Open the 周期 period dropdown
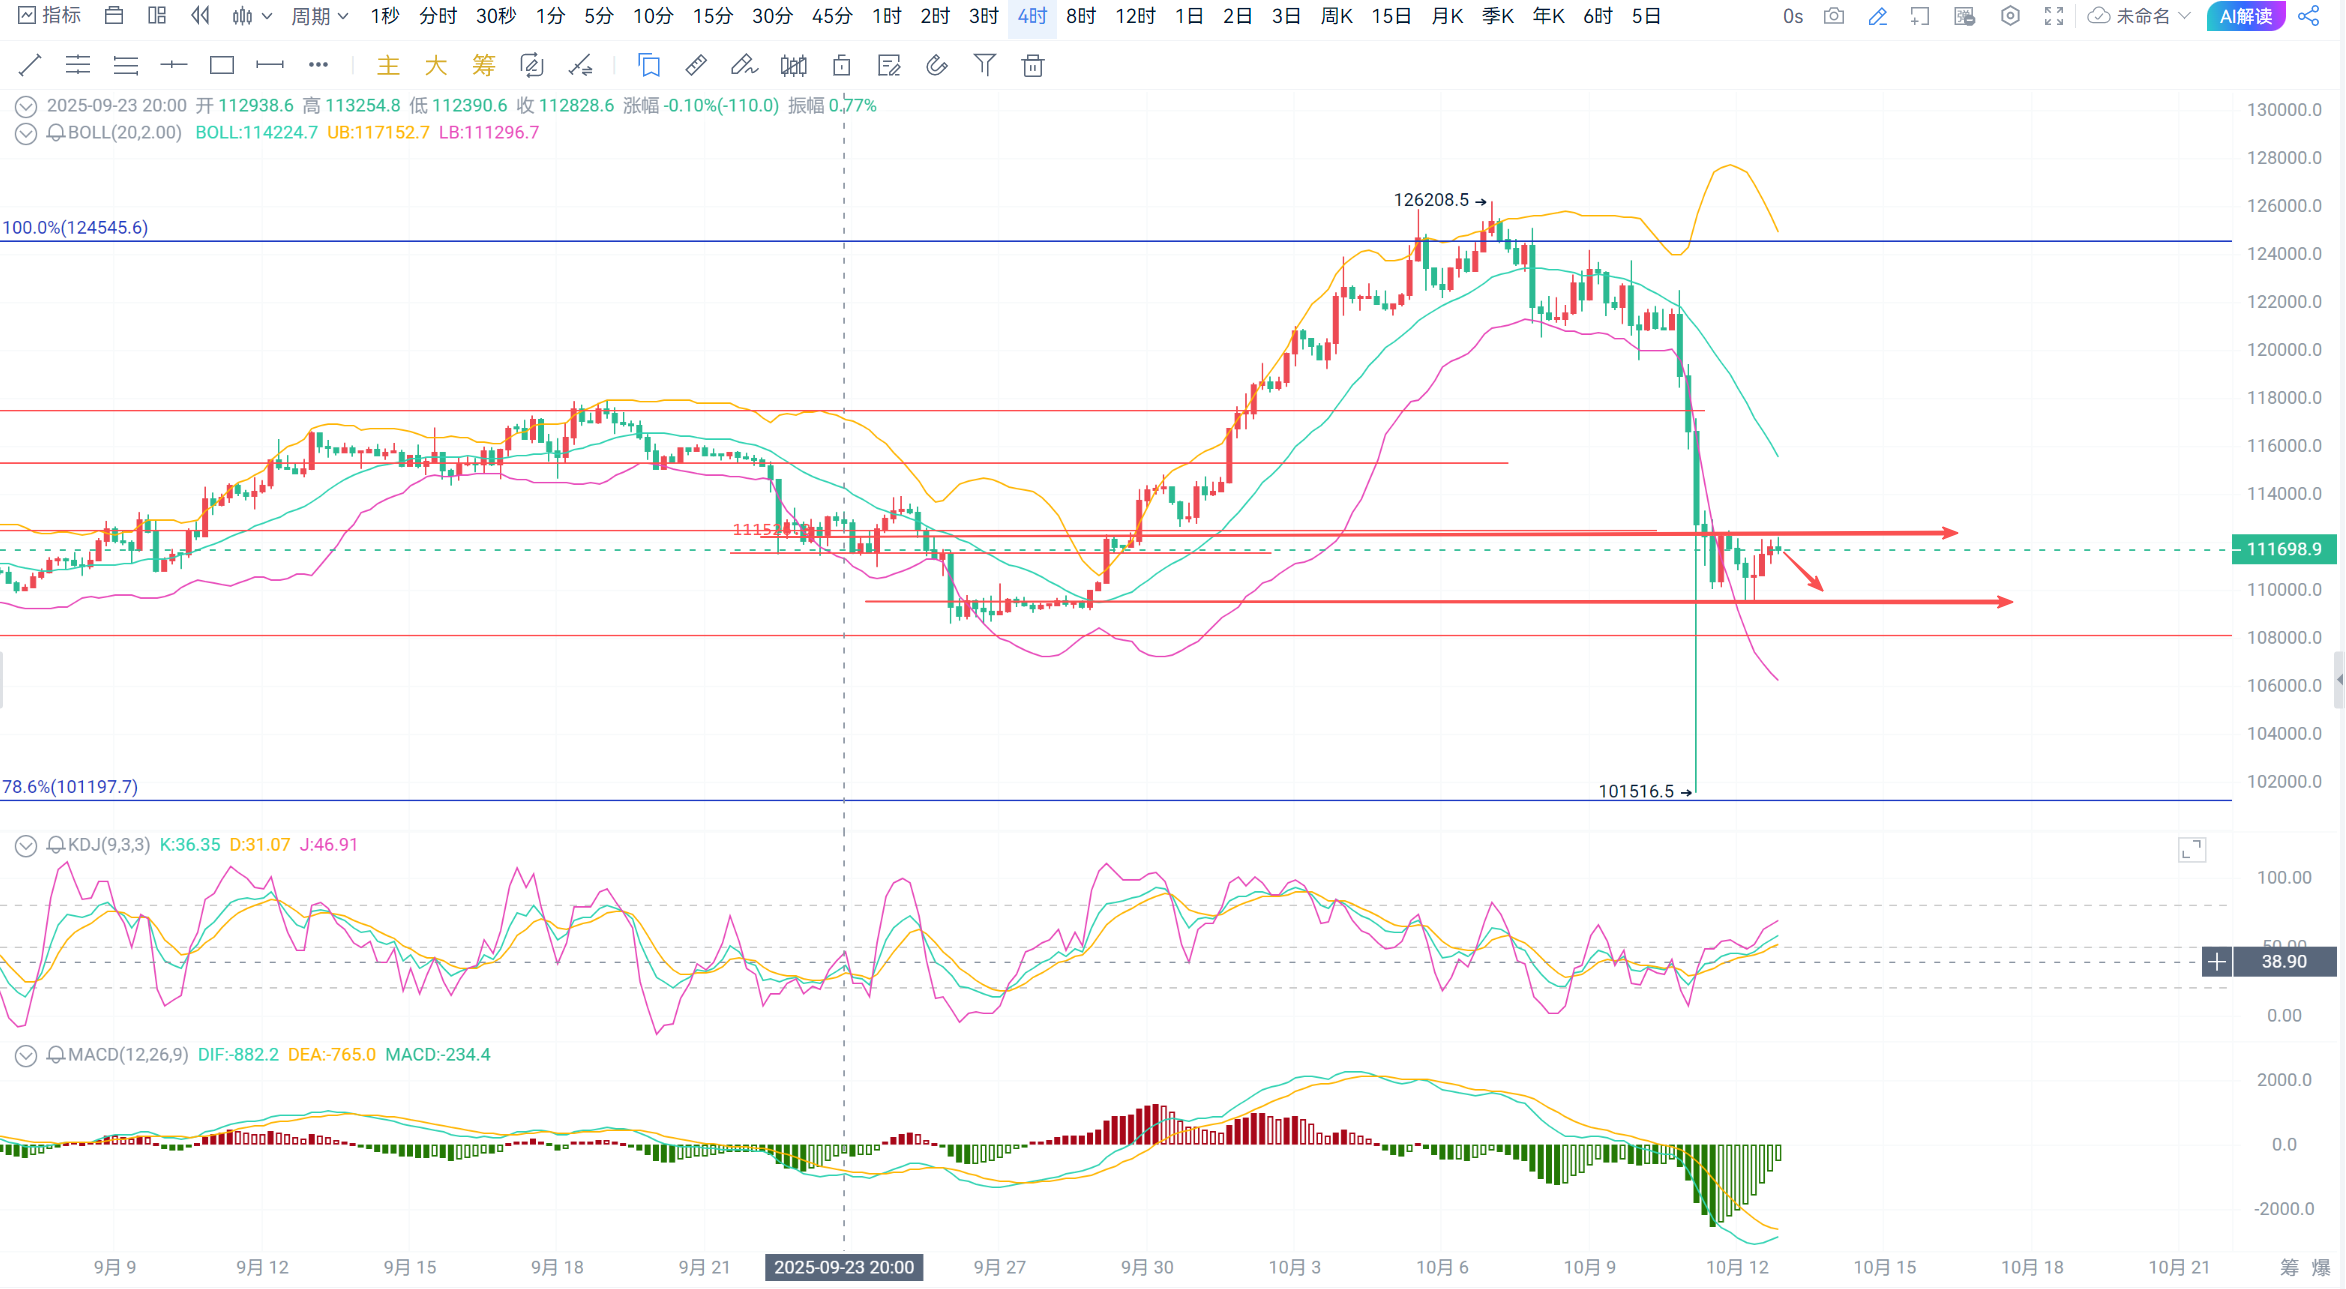2346x1289 pixels. [x=319, y=16]
